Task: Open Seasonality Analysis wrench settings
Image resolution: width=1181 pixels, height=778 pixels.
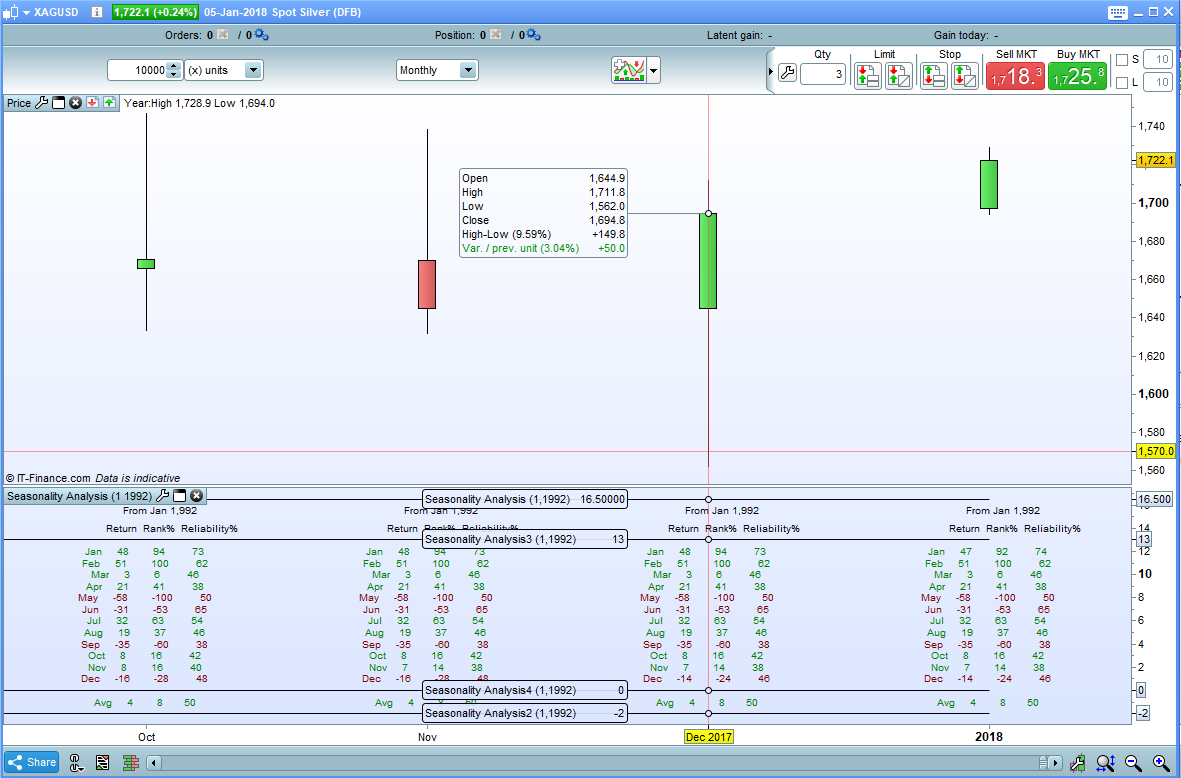Action: [163, 496]
